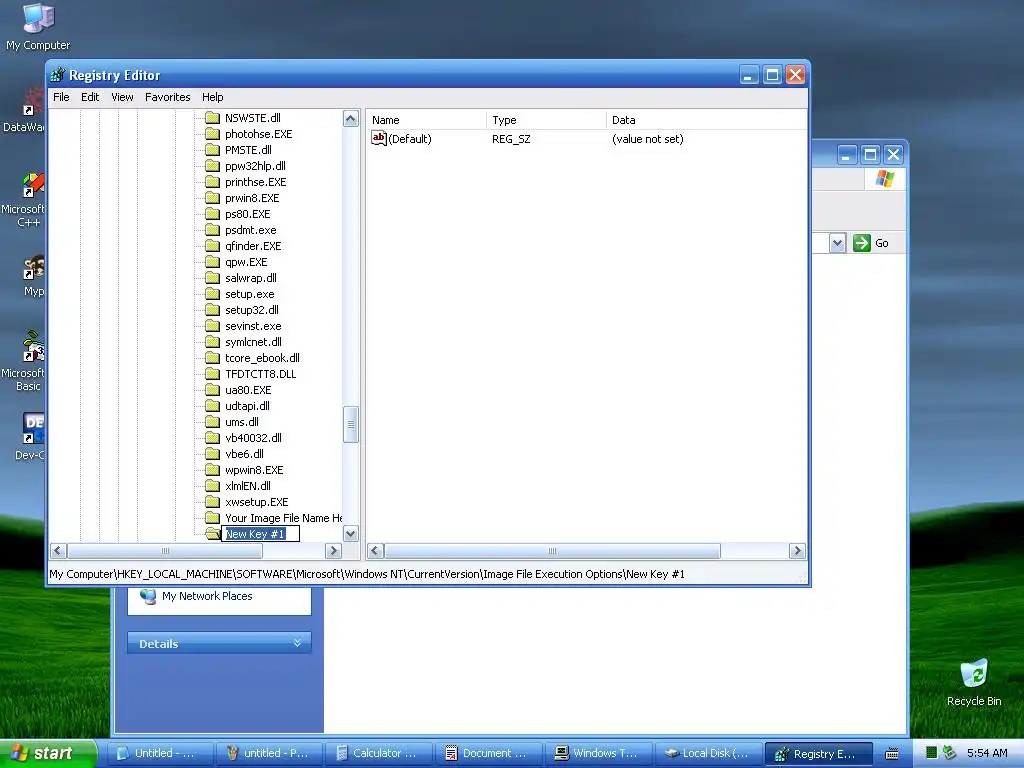Switch to Local Disk taskbar button
The width and height of the screenshot is (1024, 768).
coord(707,753)
